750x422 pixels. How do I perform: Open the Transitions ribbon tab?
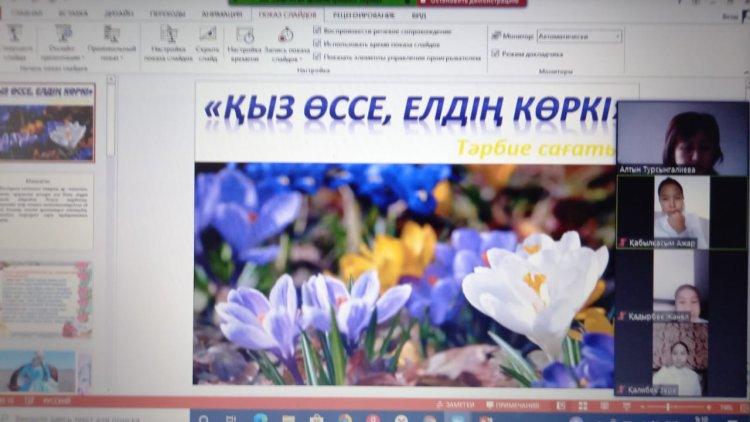coord(167,14)
